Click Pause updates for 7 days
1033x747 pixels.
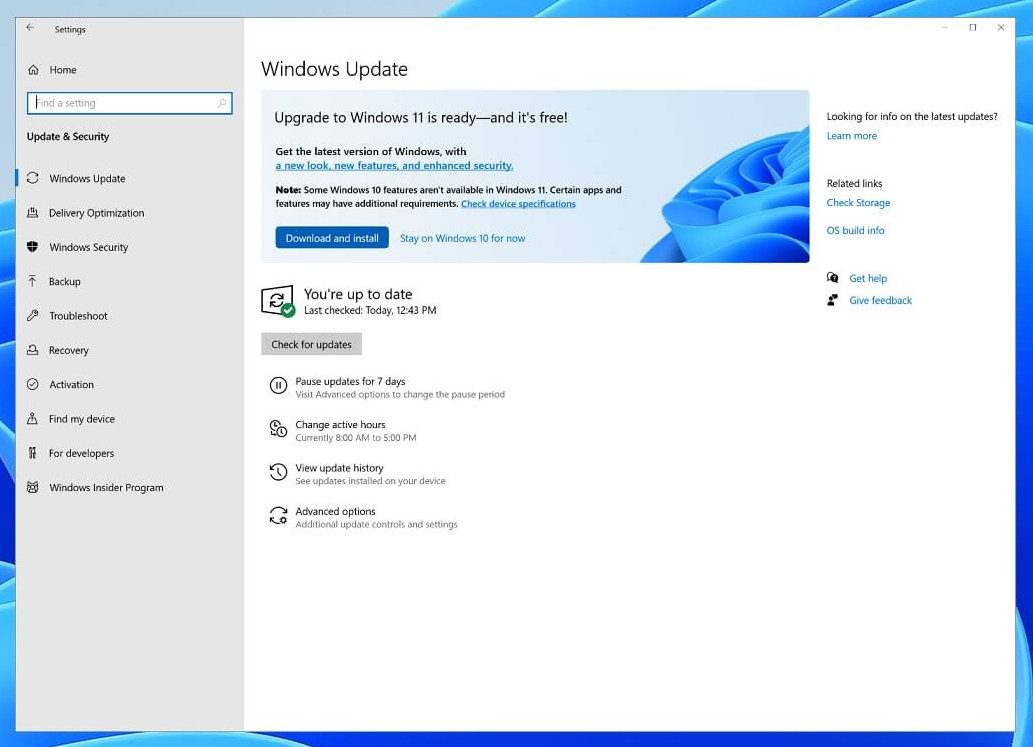(x=350, y=381)
